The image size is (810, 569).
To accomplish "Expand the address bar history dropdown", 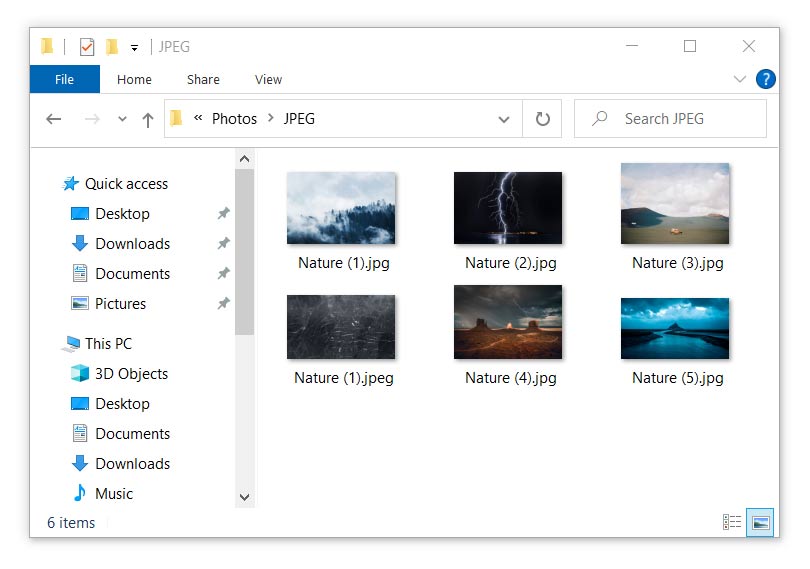I will 504,119.
